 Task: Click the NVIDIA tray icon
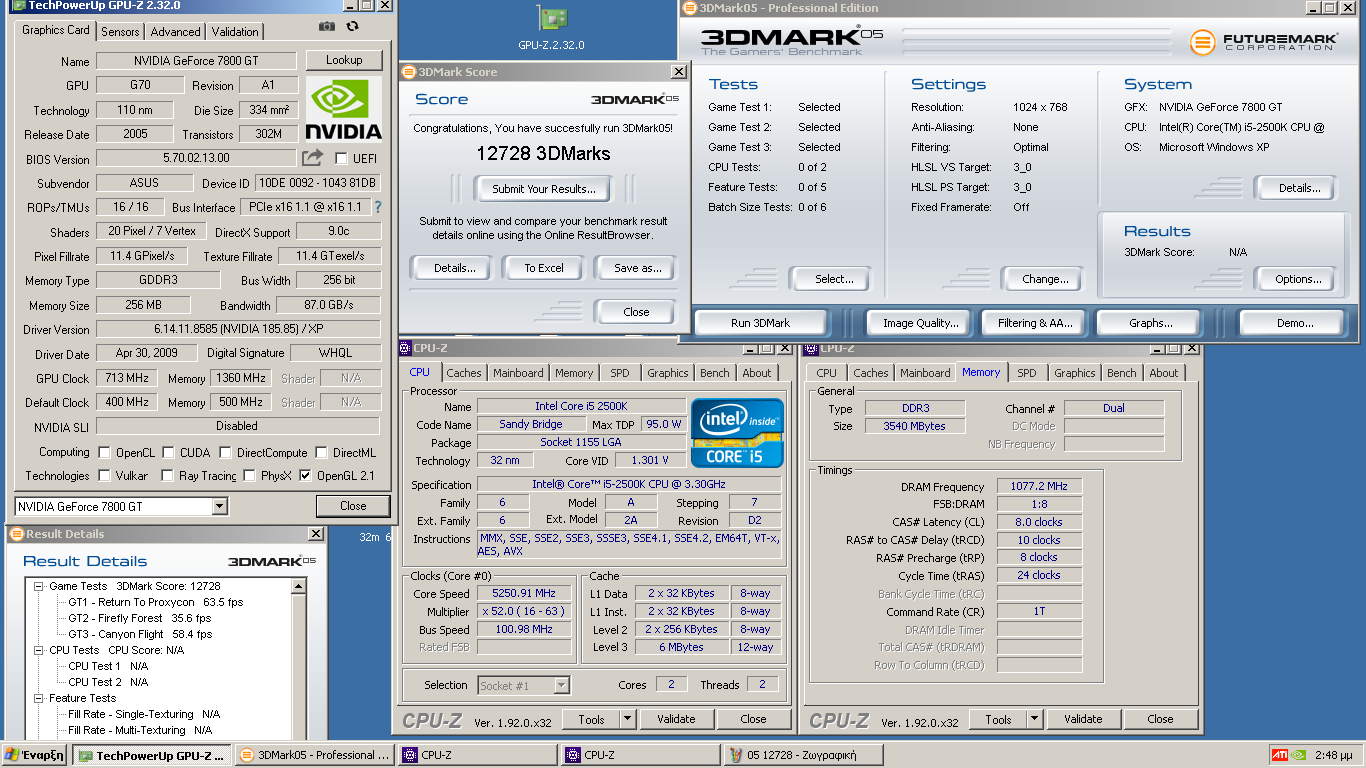click(x=1298, y=755)
